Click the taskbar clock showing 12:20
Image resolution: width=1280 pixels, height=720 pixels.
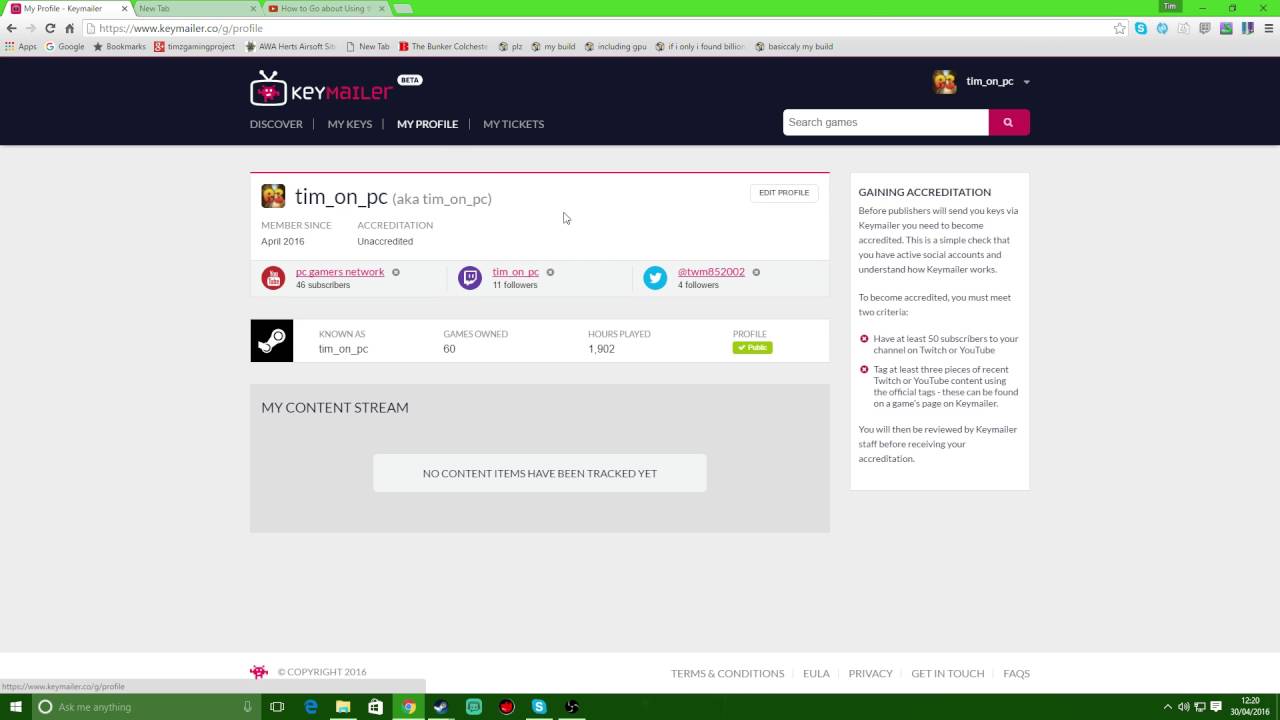coord(1250,706)
